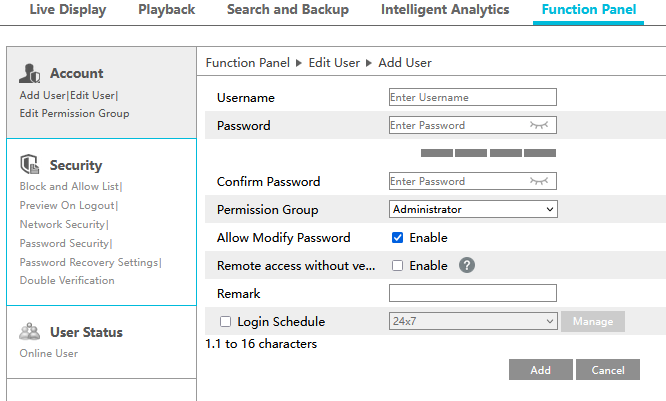Open the Permission Group dropdown
666x401 pixels.
(472, 210)
